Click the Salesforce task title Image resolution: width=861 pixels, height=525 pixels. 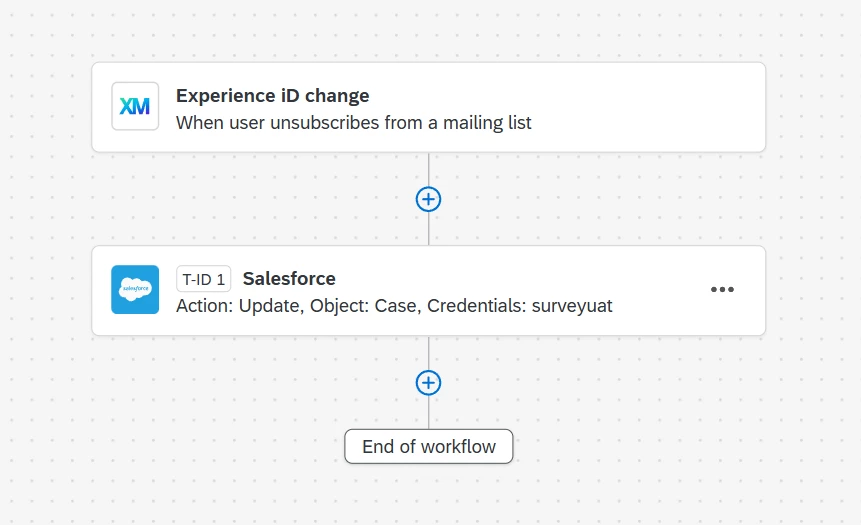(289, 279)
